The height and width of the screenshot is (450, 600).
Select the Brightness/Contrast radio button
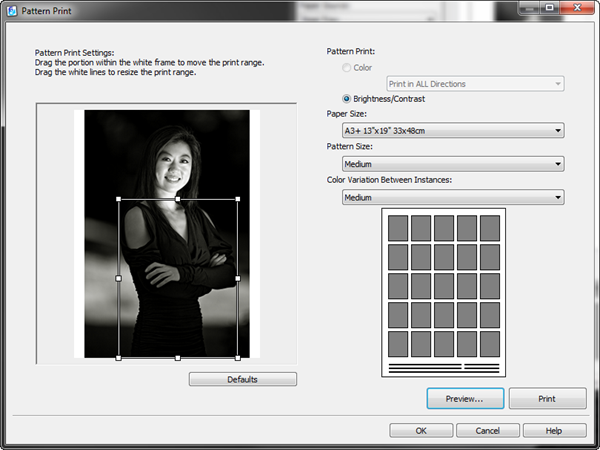point(347,99)
